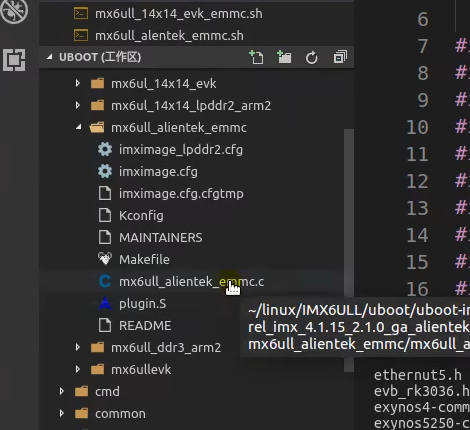Viewport: 470px width, 430px height.
Task: Select the mx6ullevk folder name
Action: pos(141,370)
